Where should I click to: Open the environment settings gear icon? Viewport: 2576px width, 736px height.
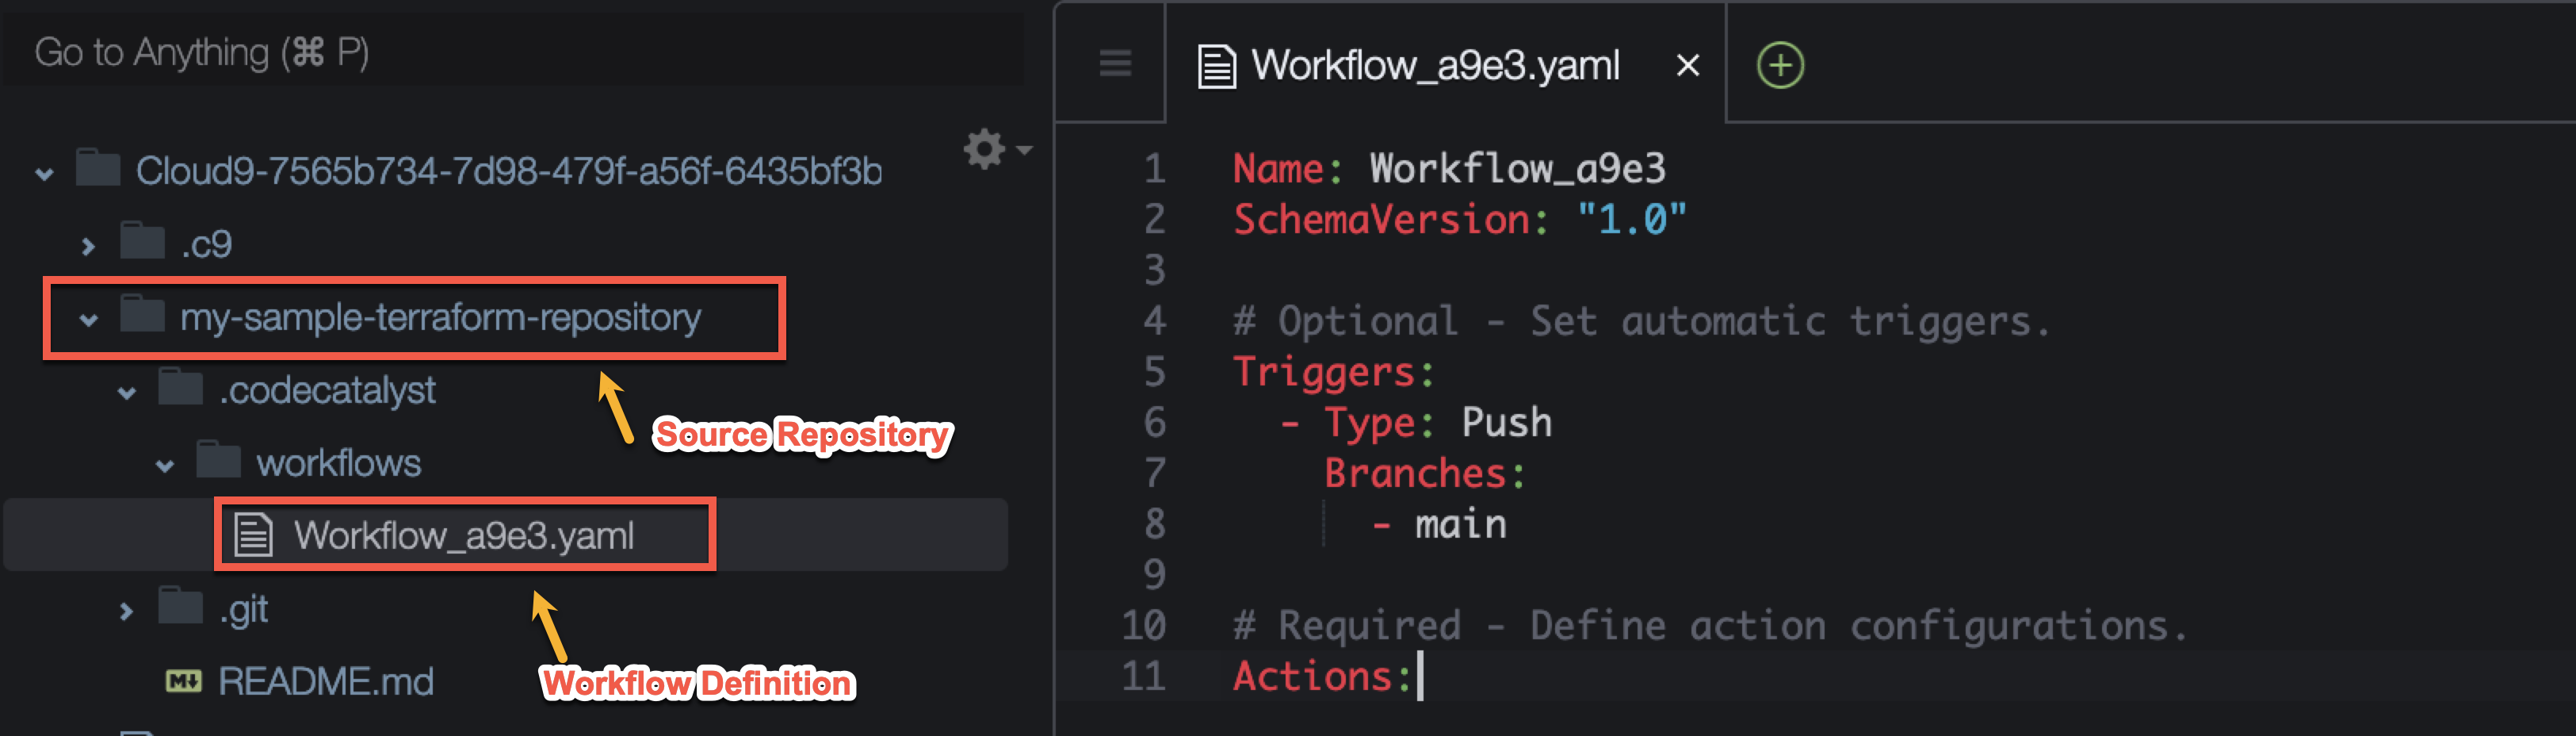point(984,149)
